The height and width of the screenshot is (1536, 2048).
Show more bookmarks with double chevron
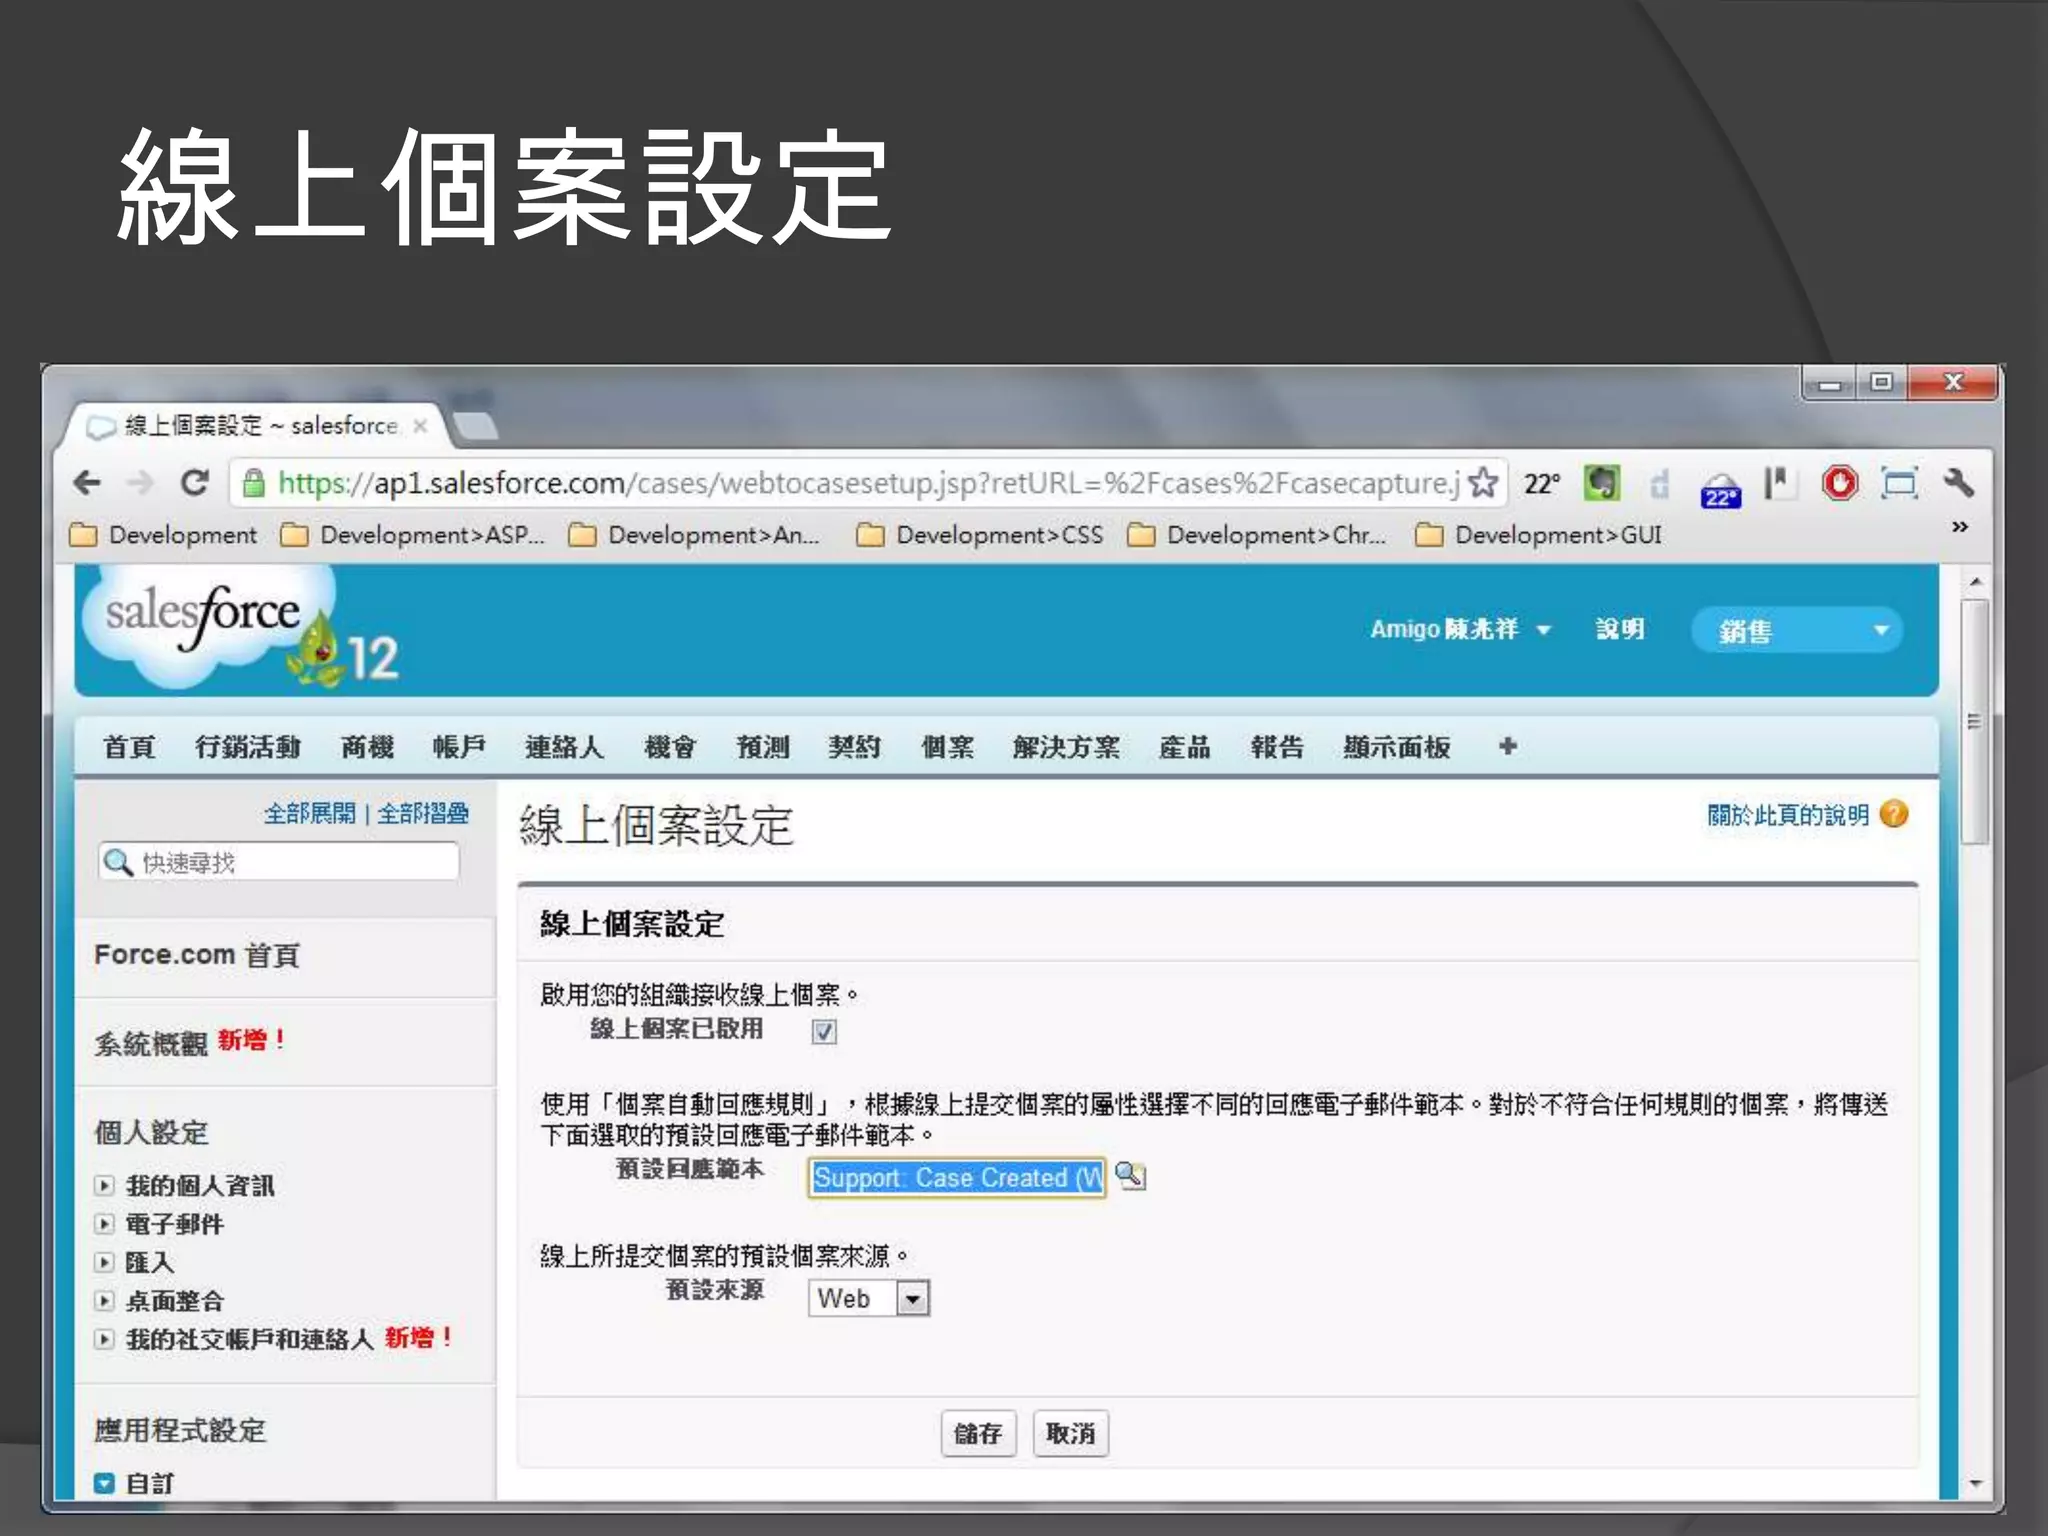pos(1960,527)
